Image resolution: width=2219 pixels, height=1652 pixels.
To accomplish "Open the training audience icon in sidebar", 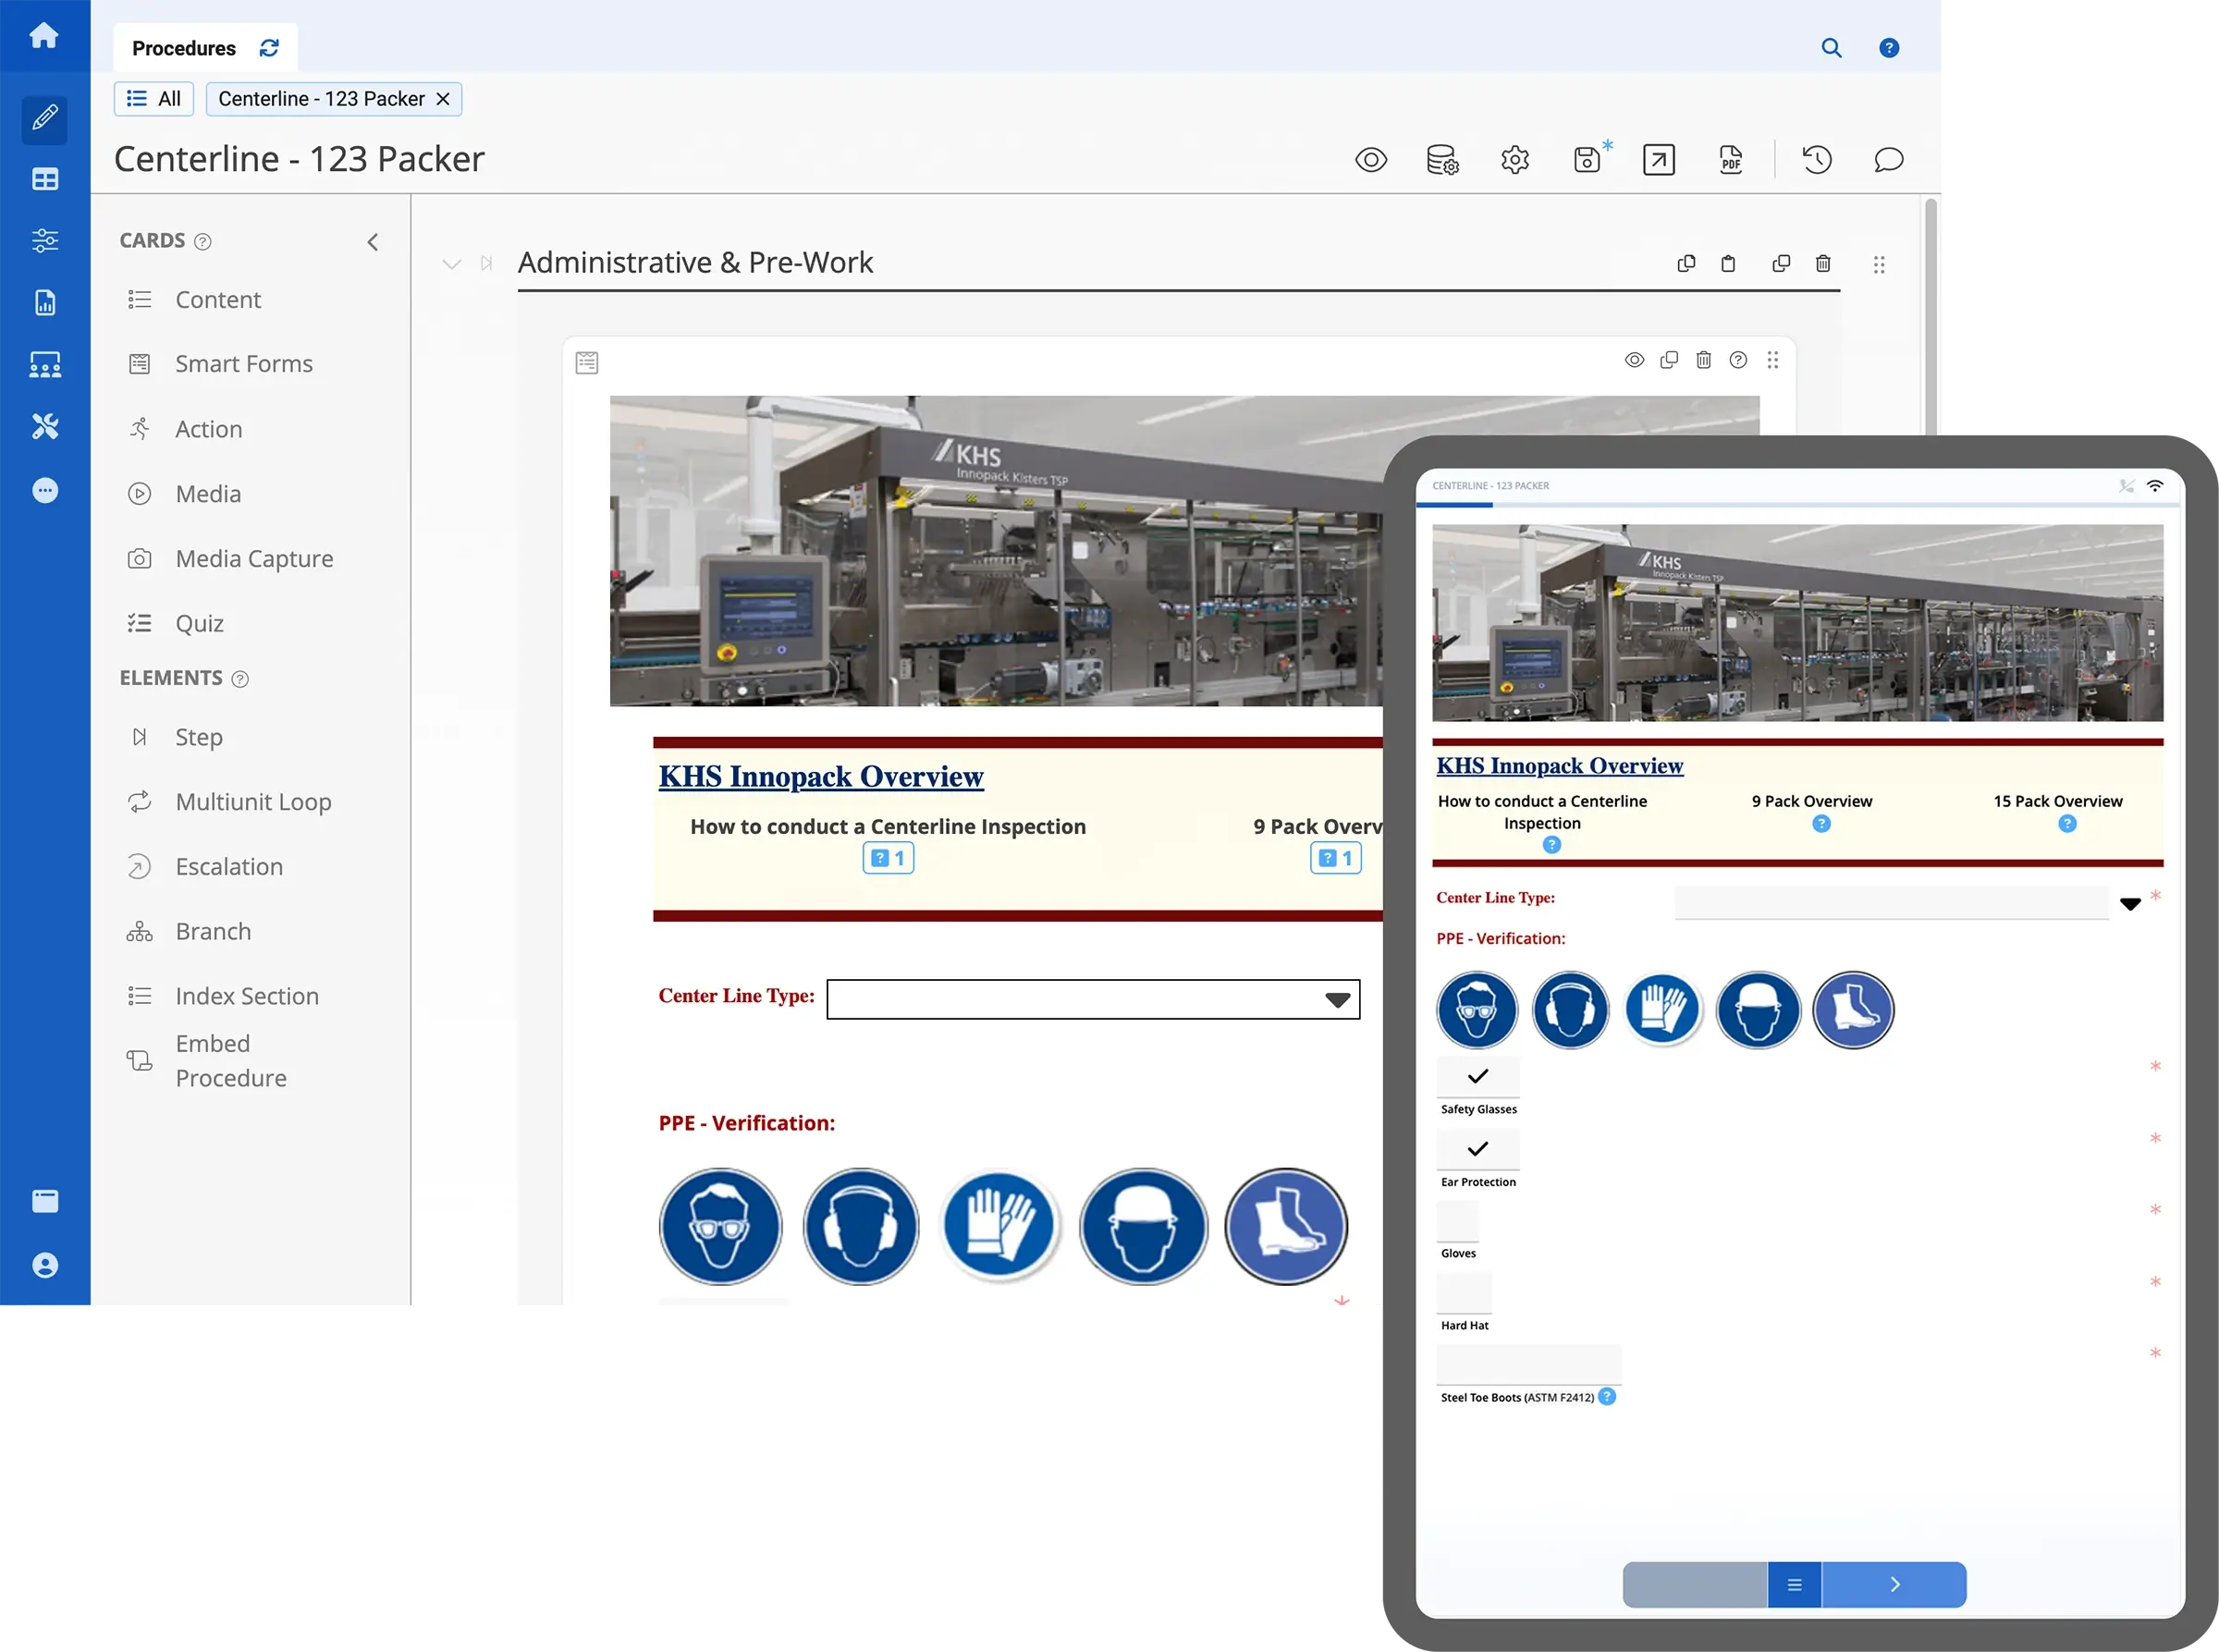I will pyautogui.click(x=44, y=364).
